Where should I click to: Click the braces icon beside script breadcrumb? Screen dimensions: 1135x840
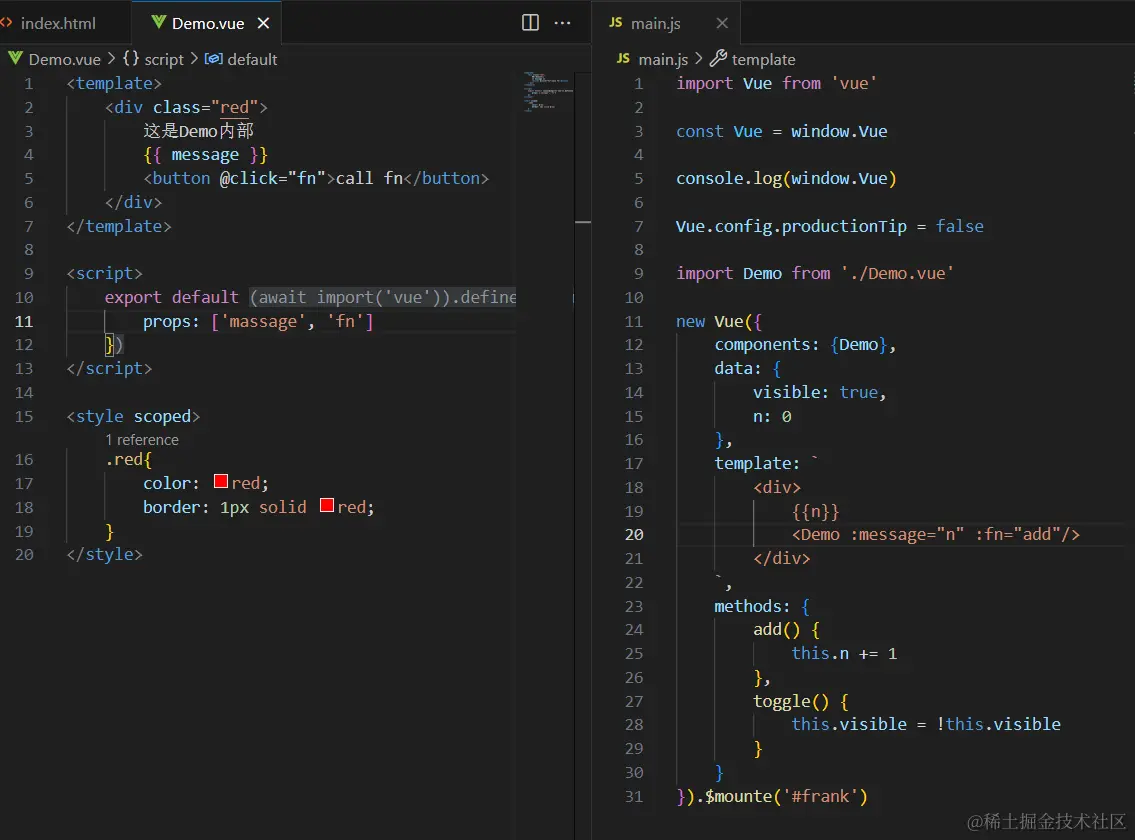131,58
